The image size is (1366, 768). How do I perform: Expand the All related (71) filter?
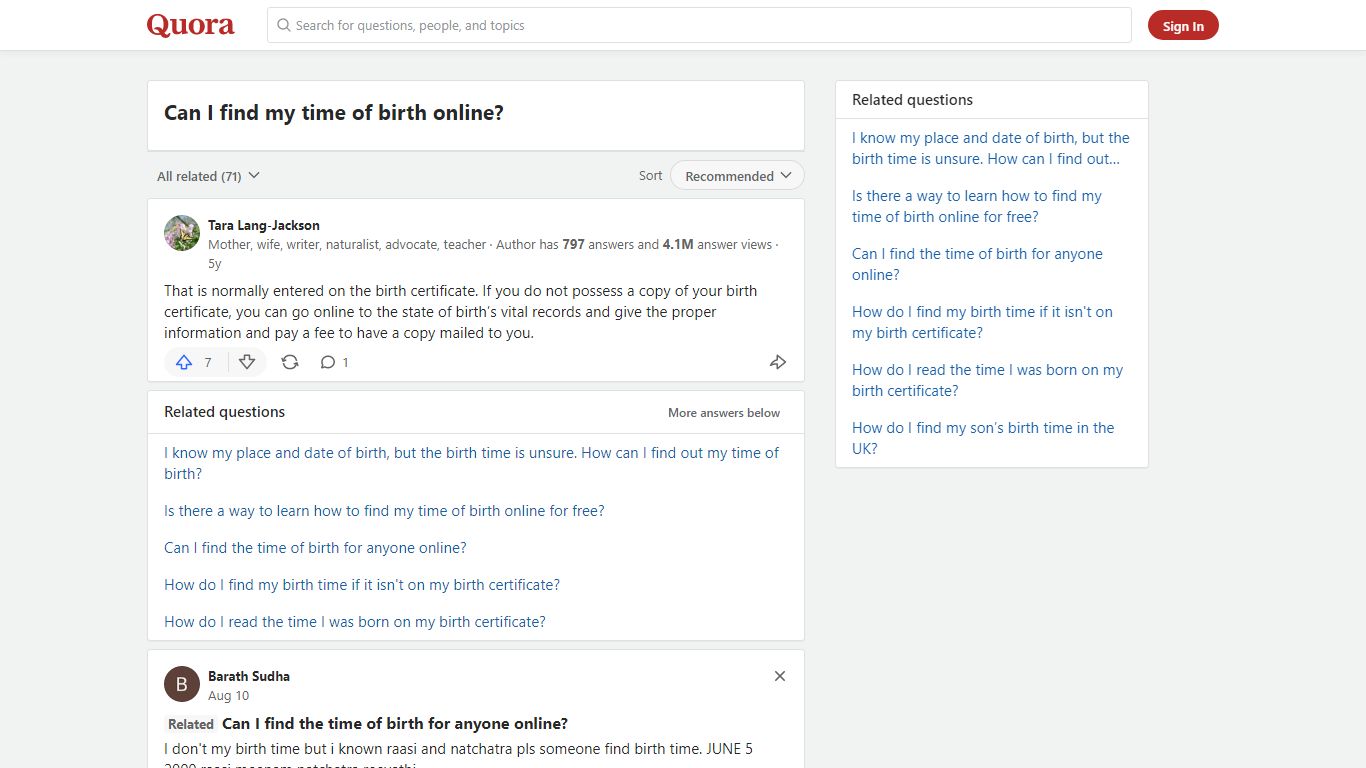click(x=208, y=176)
